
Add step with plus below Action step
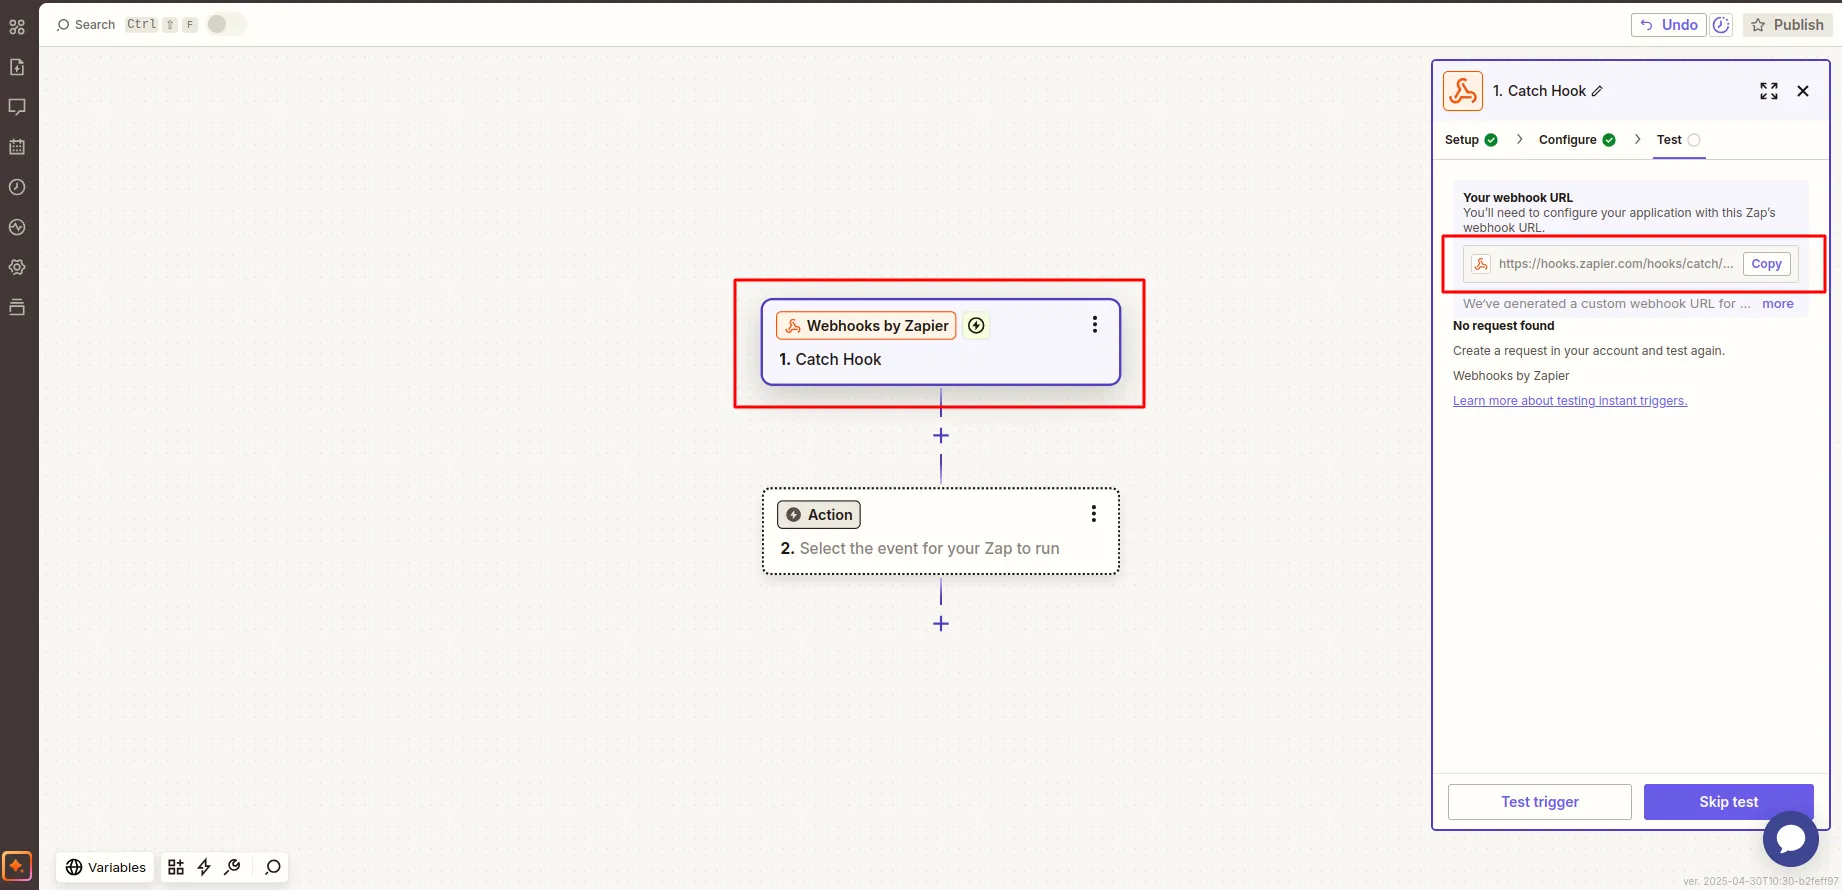[x=941, y=624]
